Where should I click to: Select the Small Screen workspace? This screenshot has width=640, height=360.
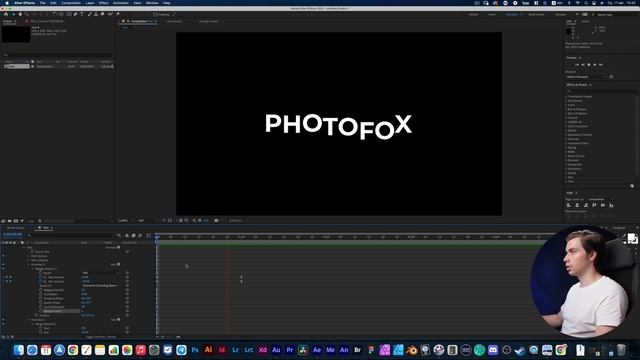[536, 14]
